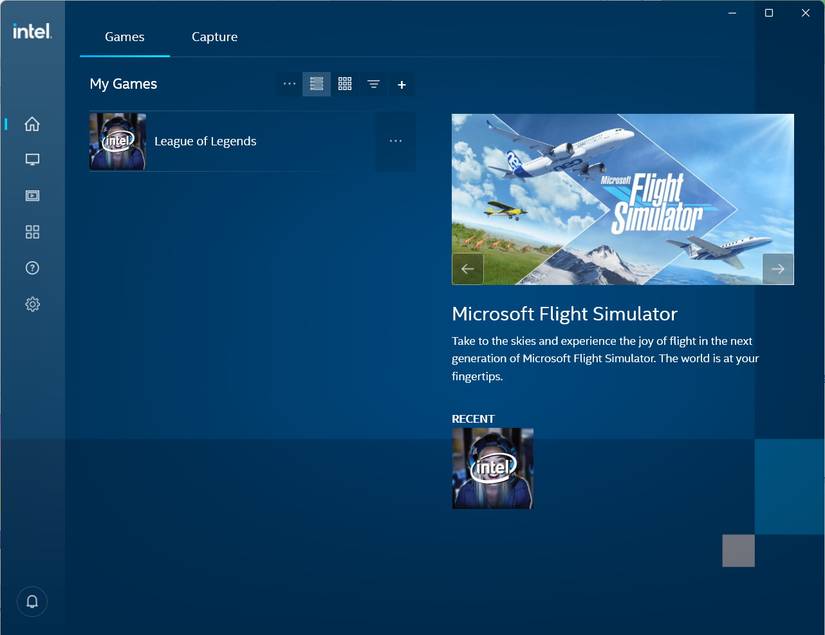Open options menu for League of Legends
Screen dimensions: 825x635
pos(395,141)
